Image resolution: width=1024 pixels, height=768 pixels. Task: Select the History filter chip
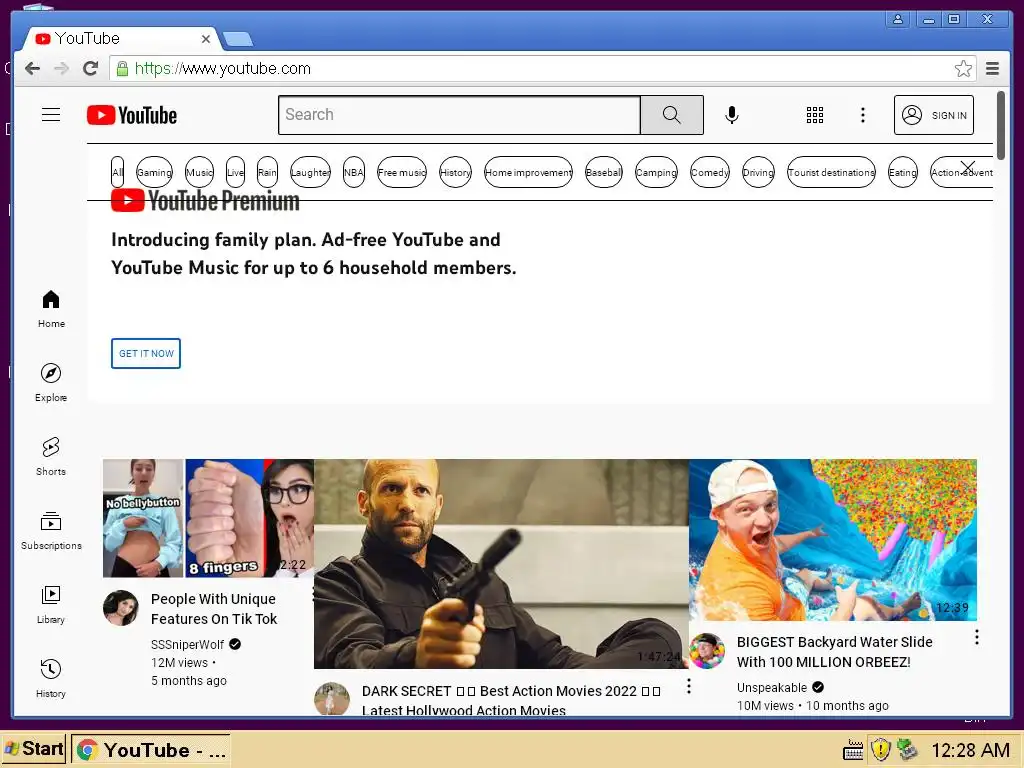click(455, 172)
